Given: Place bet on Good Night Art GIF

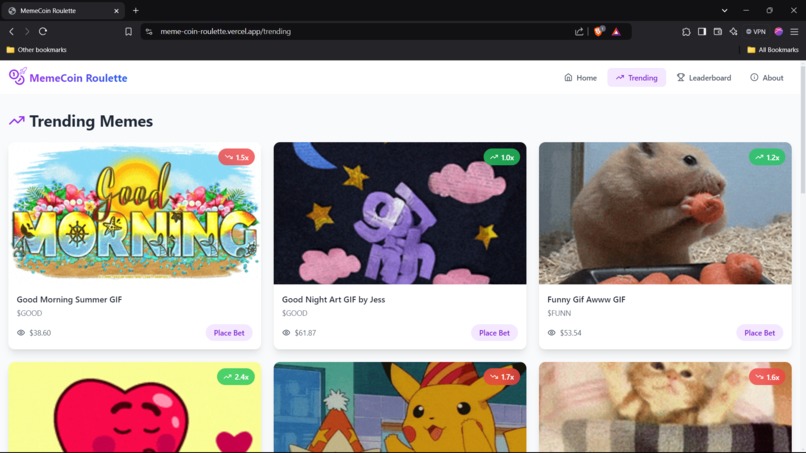Looking at the screenshot, I should point(494,333).
